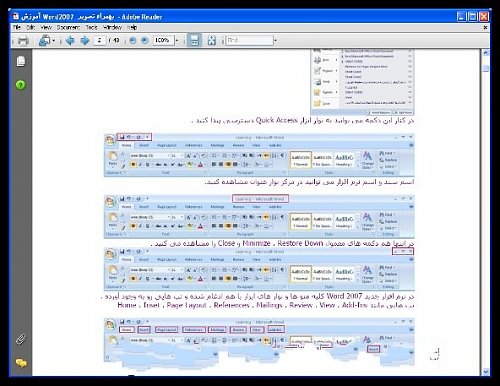Expand the Find box options dropdown
Viewport: 500px width, 386px height.
(x=275, y=41)
